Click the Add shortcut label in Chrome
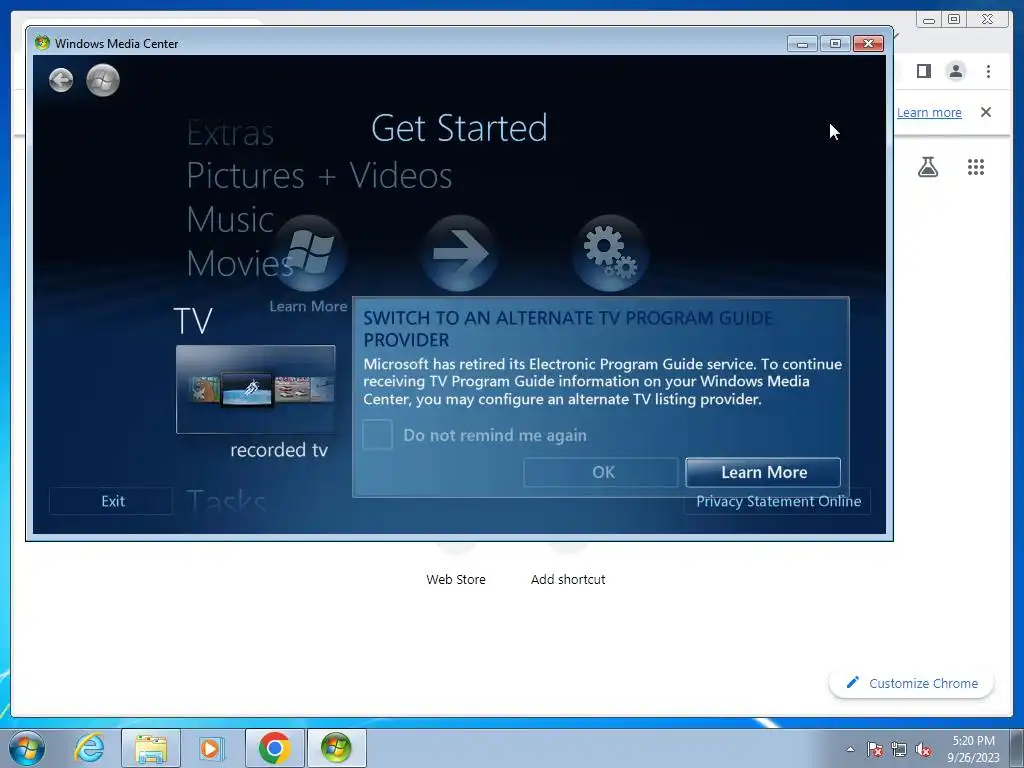This screenshot has height=768, width=1024. pyautogui.click(x=568, y=579)
